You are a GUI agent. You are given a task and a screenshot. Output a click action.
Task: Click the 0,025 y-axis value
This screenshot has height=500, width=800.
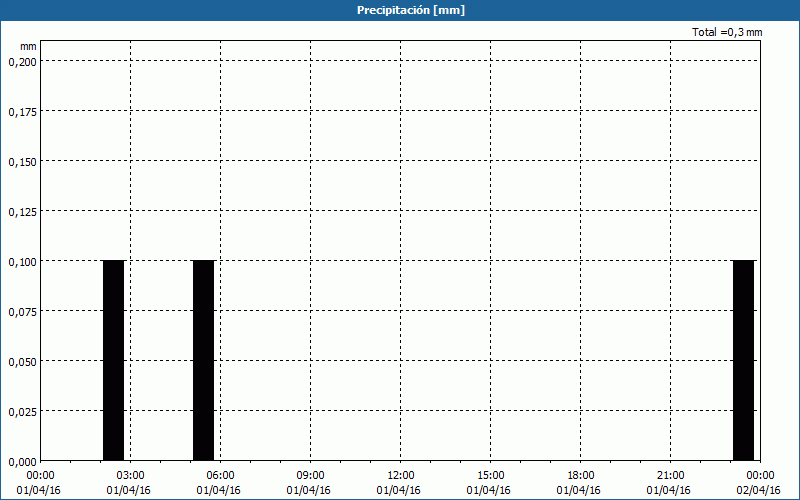pos(22,412)
